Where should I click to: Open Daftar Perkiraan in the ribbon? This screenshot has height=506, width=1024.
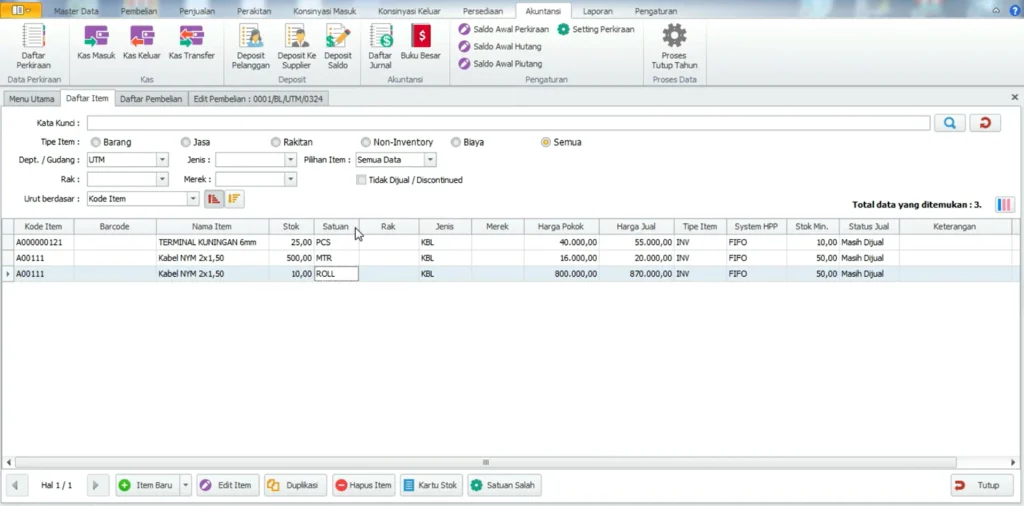33,46
